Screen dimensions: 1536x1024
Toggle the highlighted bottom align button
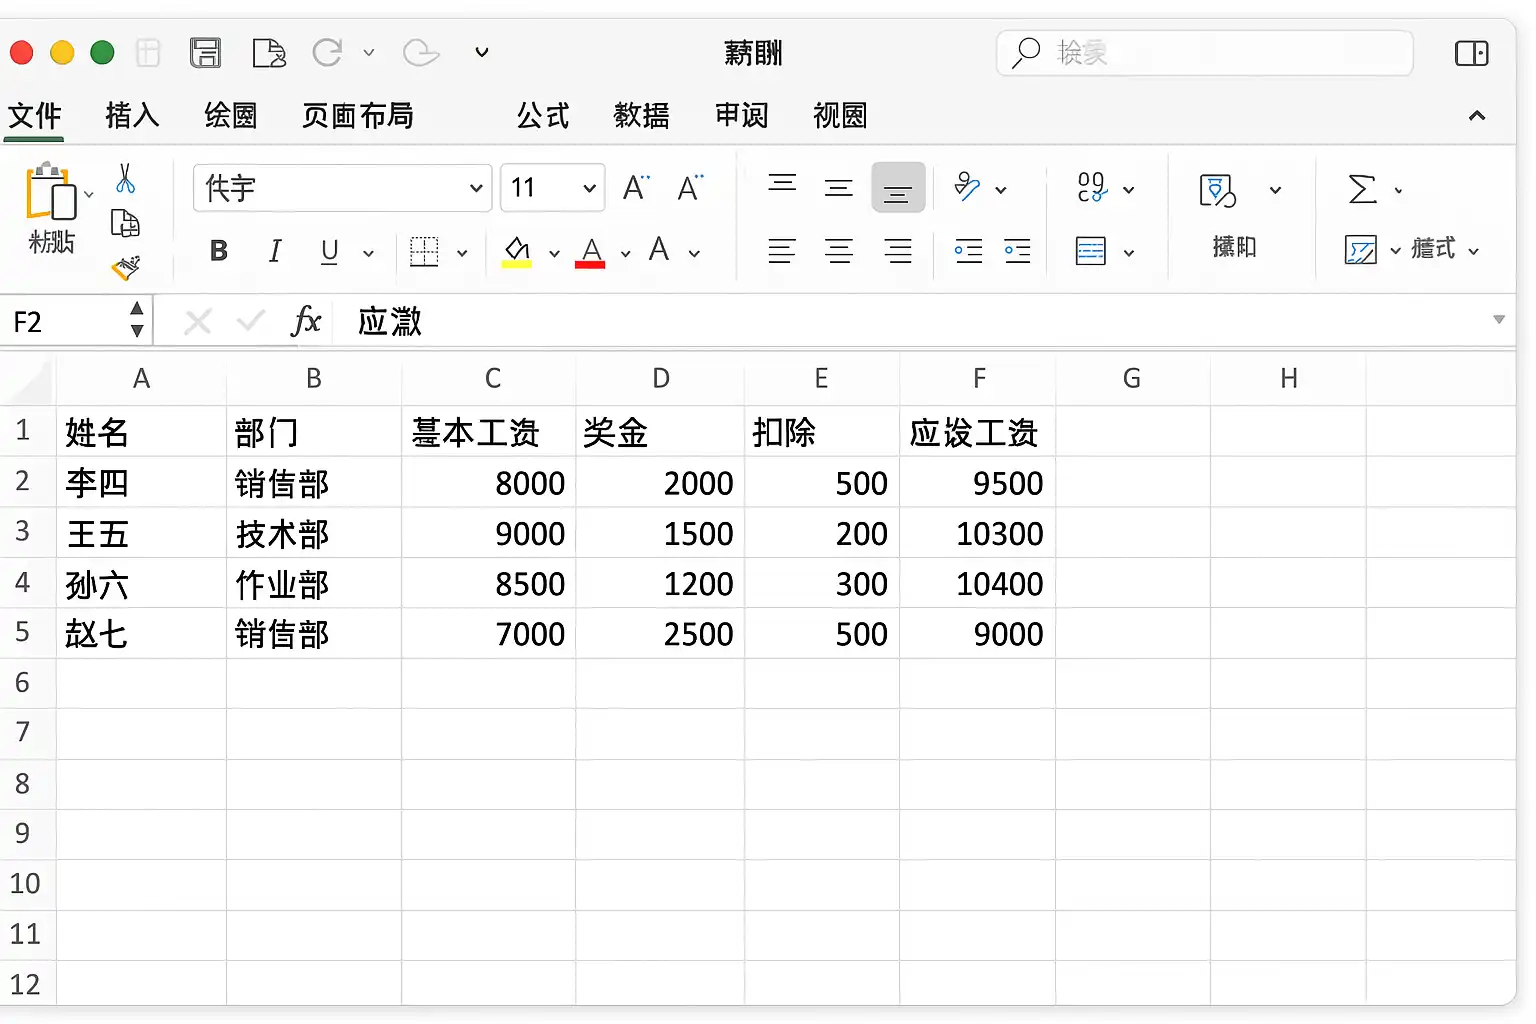click(898, 187)
